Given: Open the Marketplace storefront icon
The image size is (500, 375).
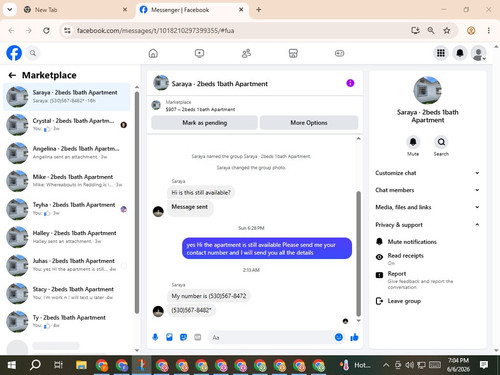Looking at the screenshot, I should tap(293, 53).
